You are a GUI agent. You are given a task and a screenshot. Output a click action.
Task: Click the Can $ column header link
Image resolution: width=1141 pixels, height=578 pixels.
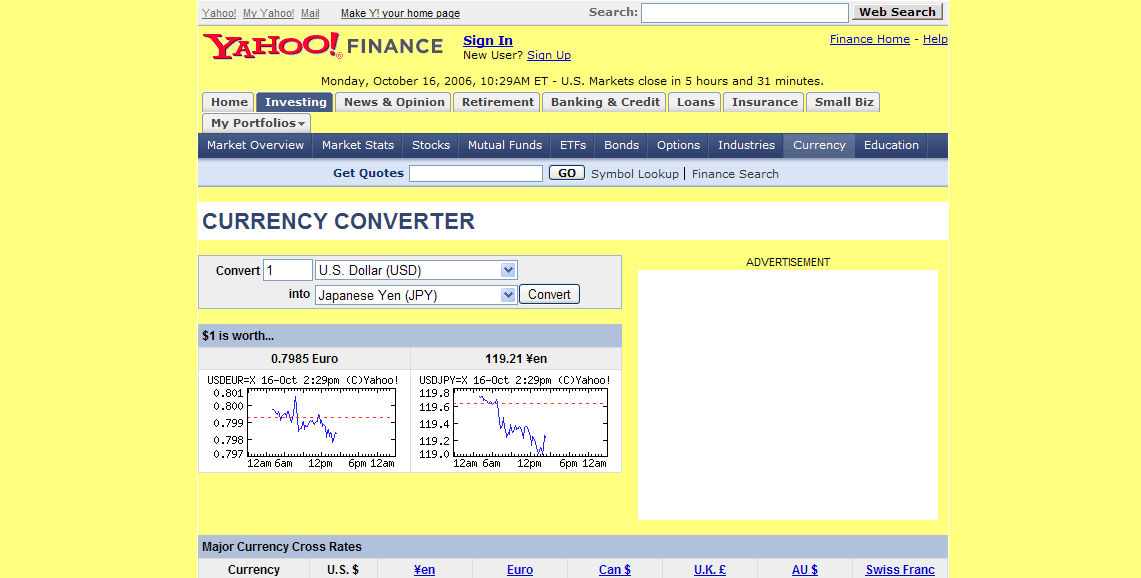tap(615, 569)
